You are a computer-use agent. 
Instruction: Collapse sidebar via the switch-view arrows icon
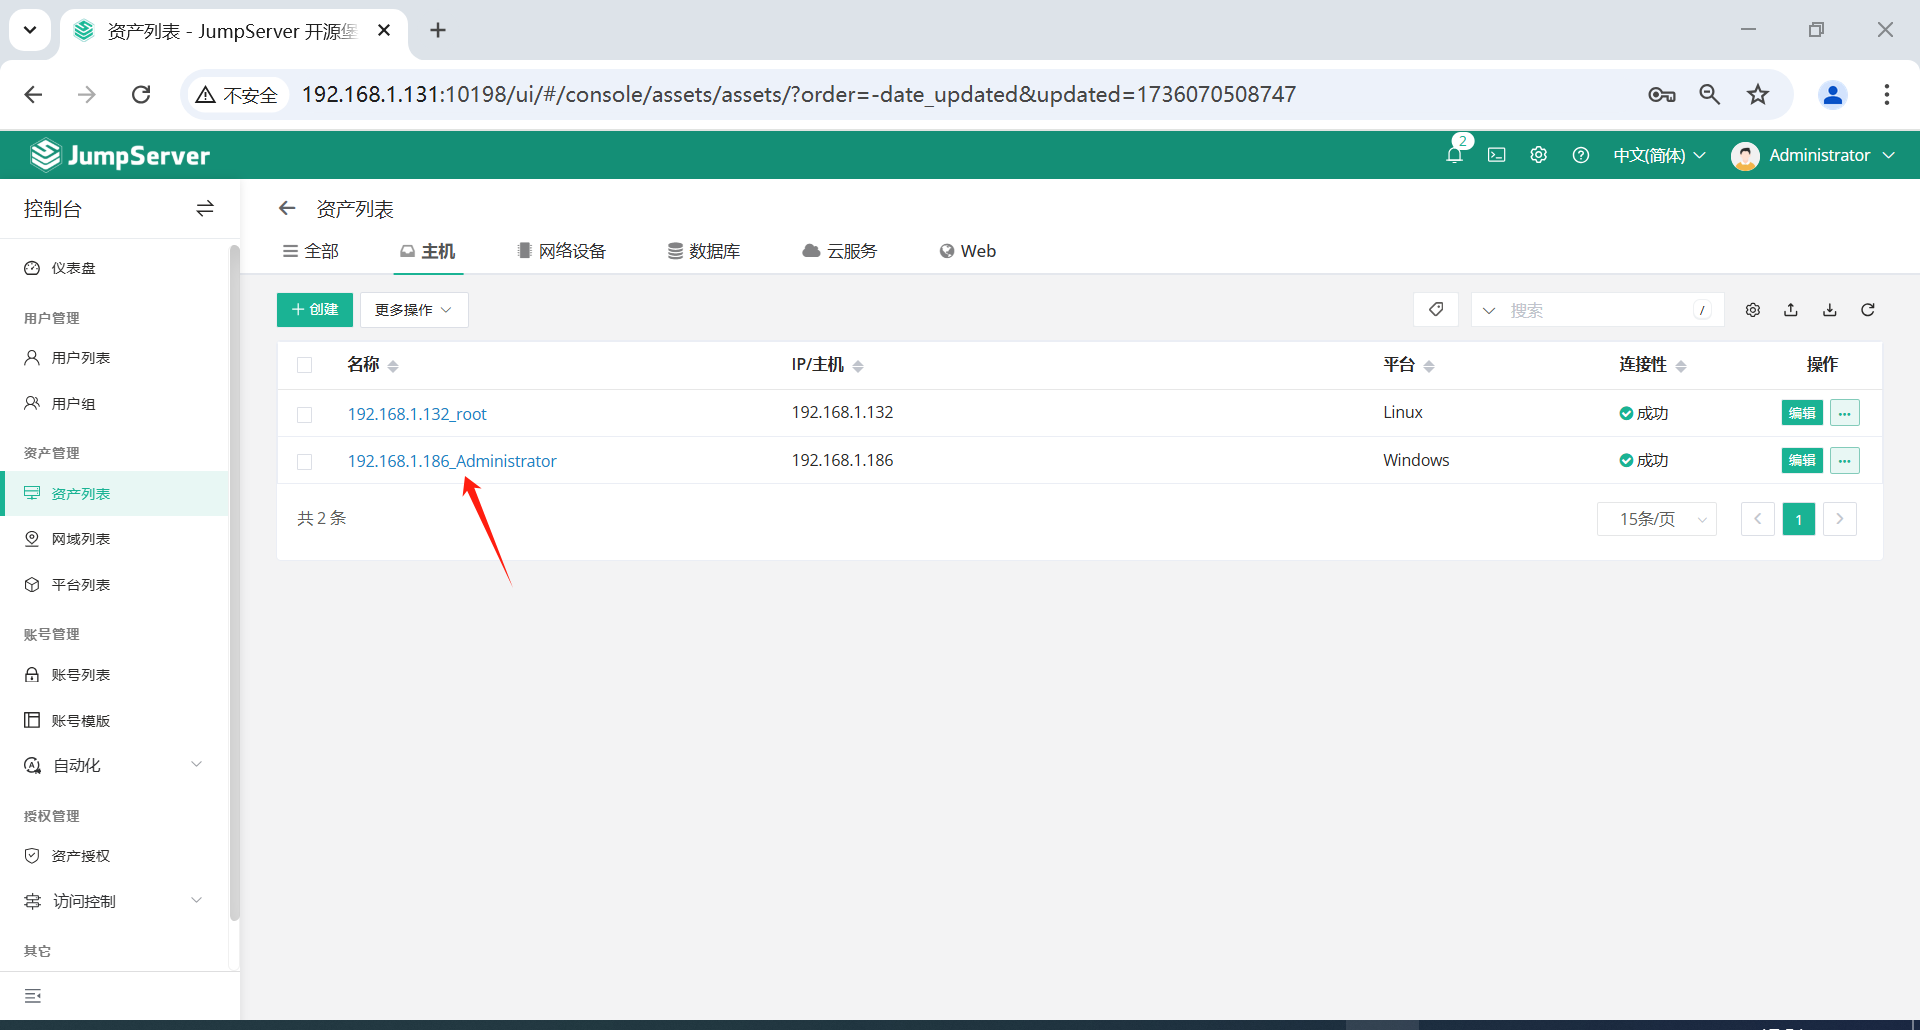coord(205,208)
